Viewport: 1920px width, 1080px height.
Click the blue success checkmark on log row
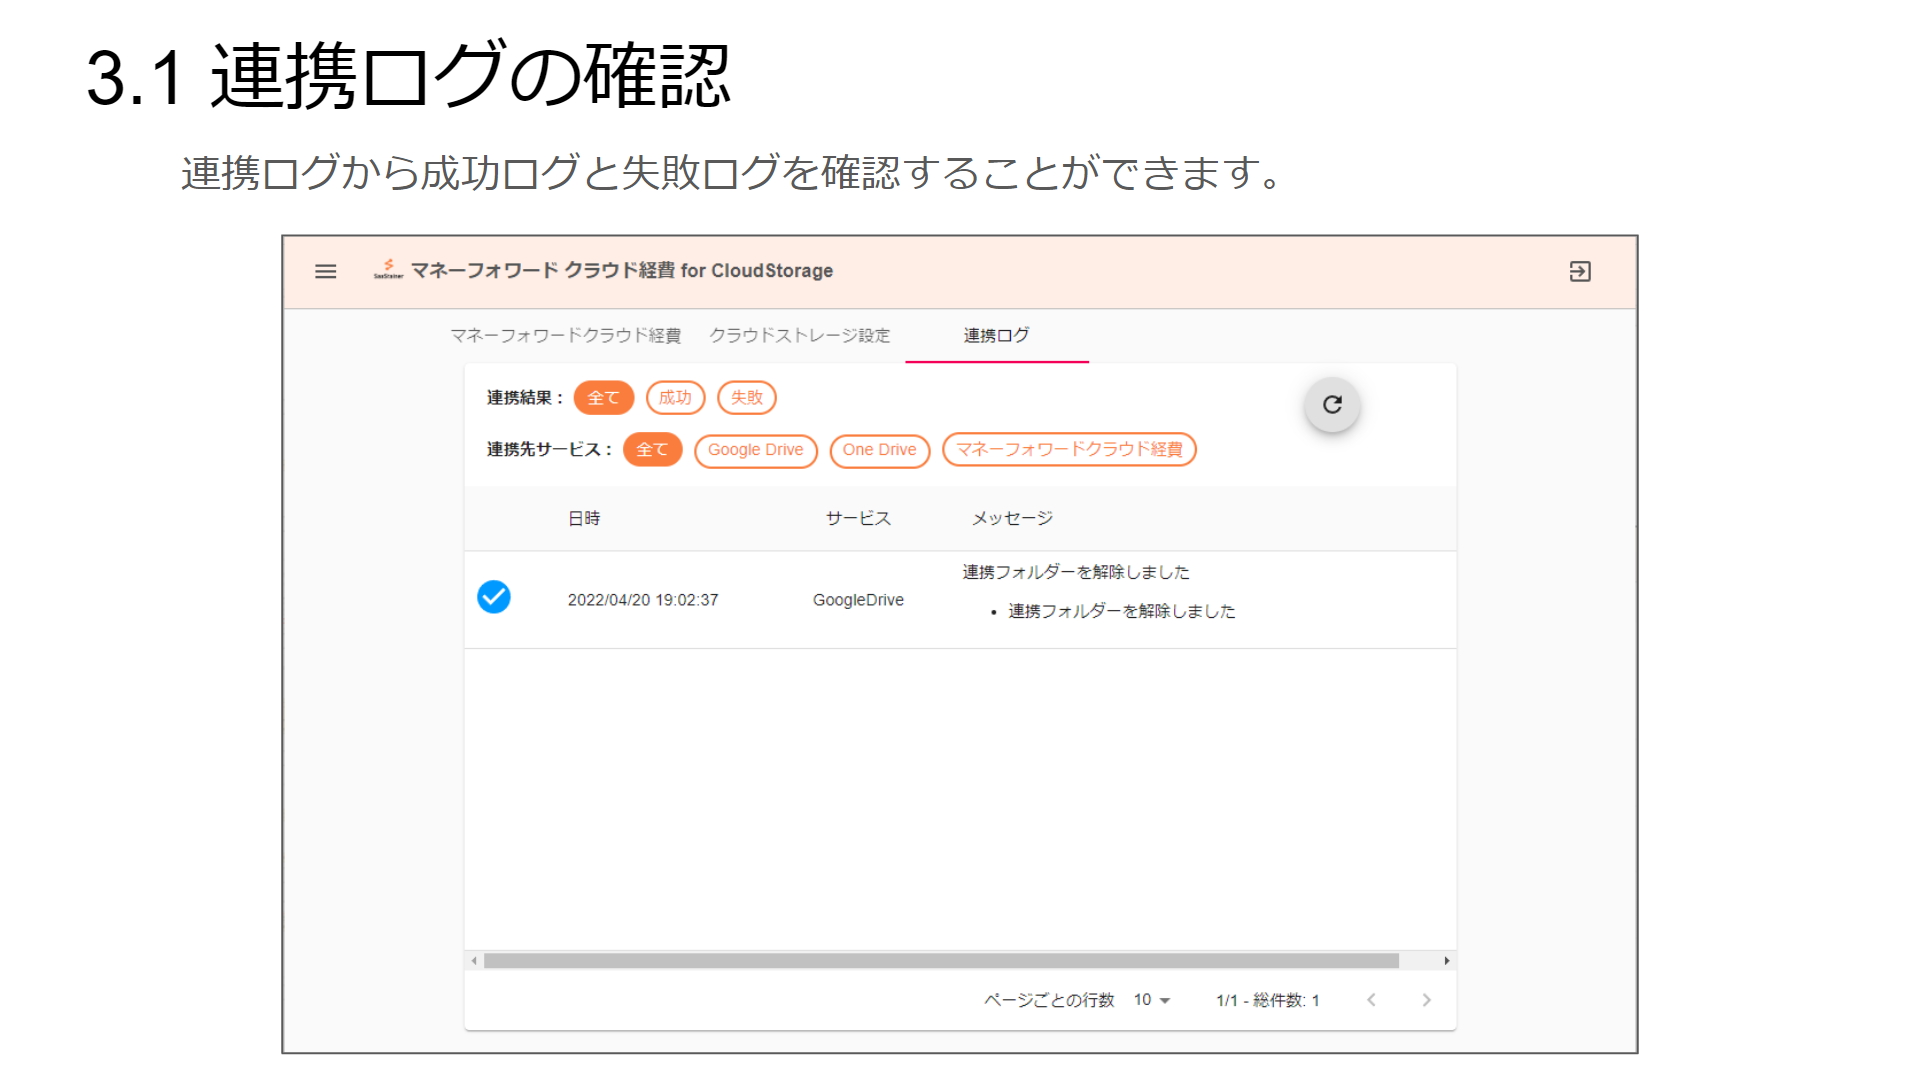[494, 597]
